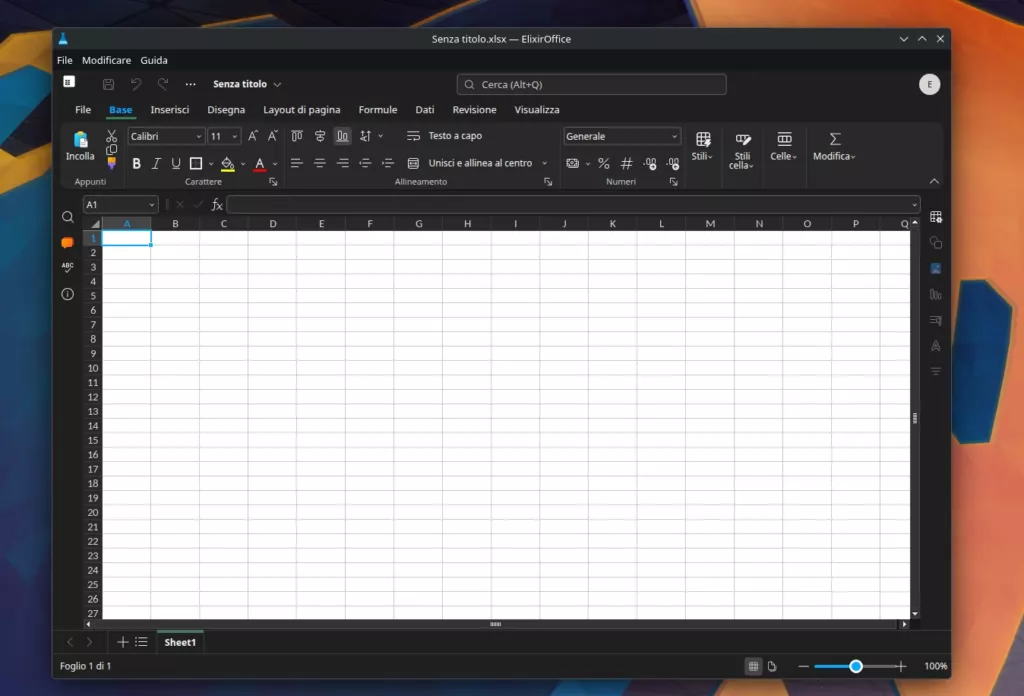Screen dimensions: 1024x696
Task: Select the Sheet1 sheet tab
Action: [180, 642]
